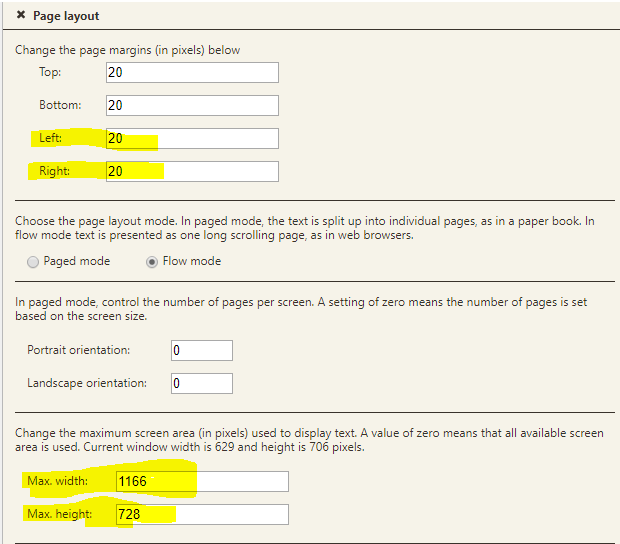Close the Page layout panel
Screen dimensions: 620x544
[x=21, y=16]
